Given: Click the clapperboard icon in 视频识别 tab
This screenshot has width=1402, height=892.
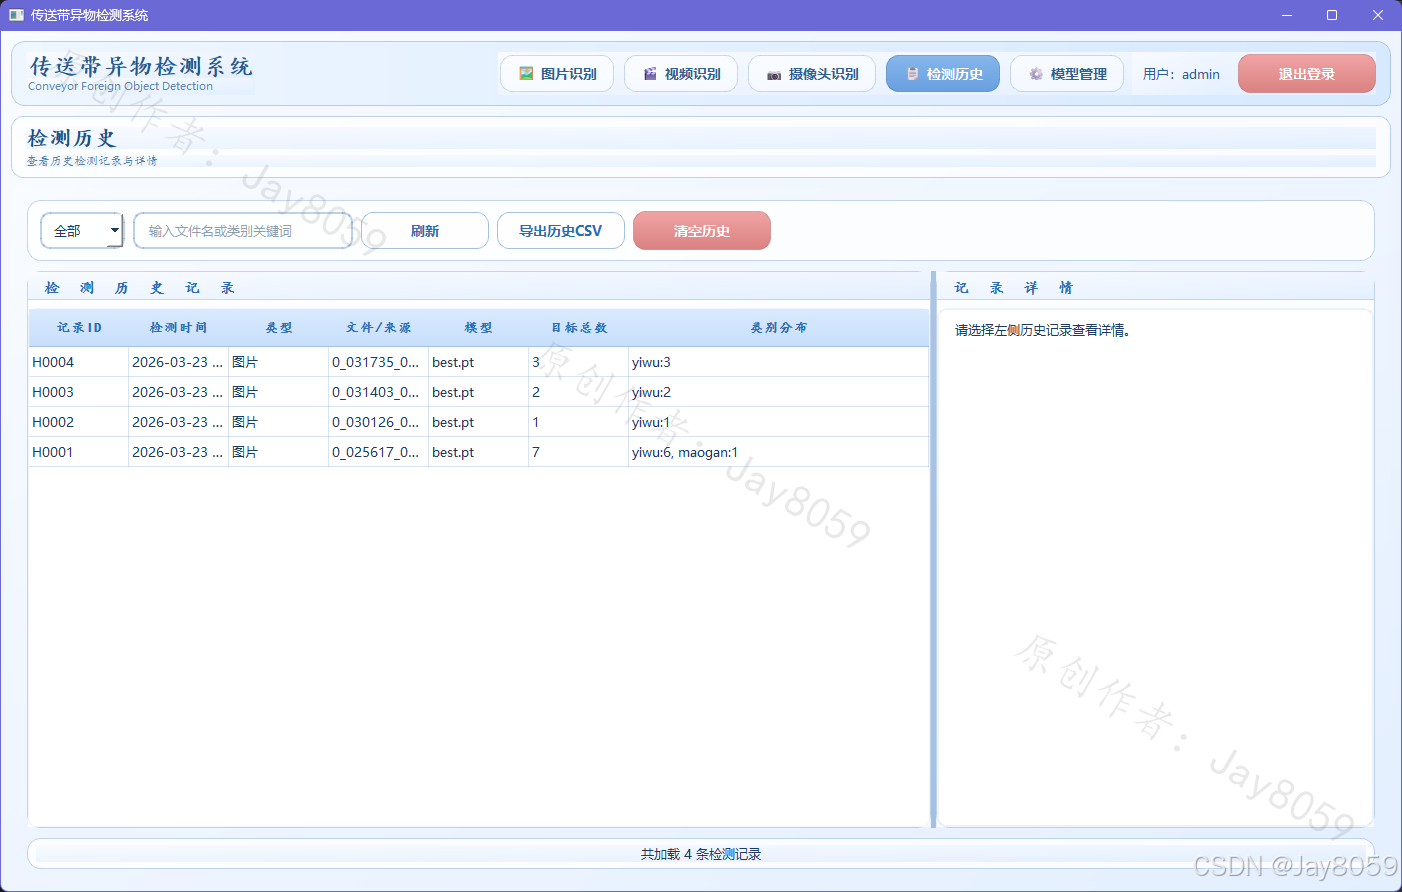Looking at the screenshot, I should (x=650, y=74).
